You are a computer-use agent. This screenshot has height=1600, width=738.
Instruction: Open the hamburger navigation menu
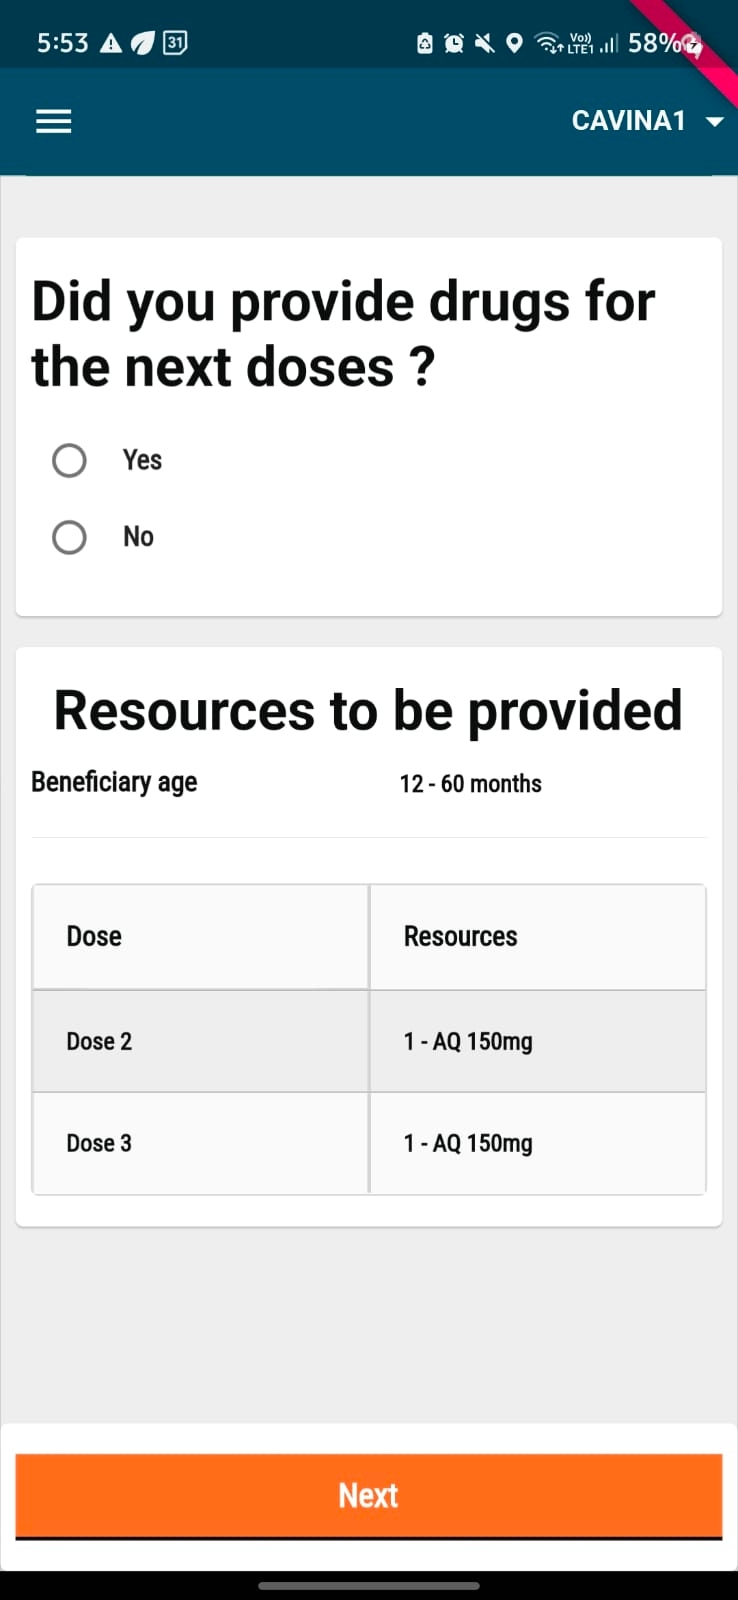[54, 121]
